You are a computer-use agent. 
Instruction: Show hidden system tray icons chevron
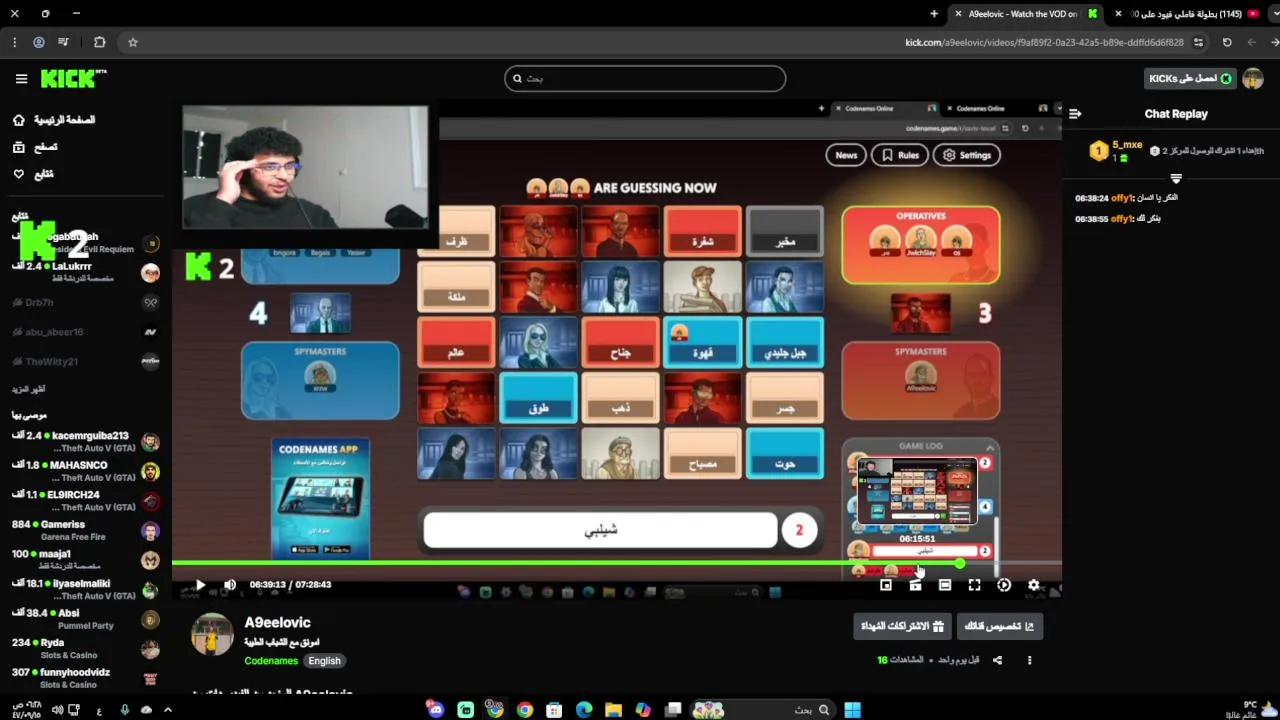pyautogui.click(x=167, y=709)
